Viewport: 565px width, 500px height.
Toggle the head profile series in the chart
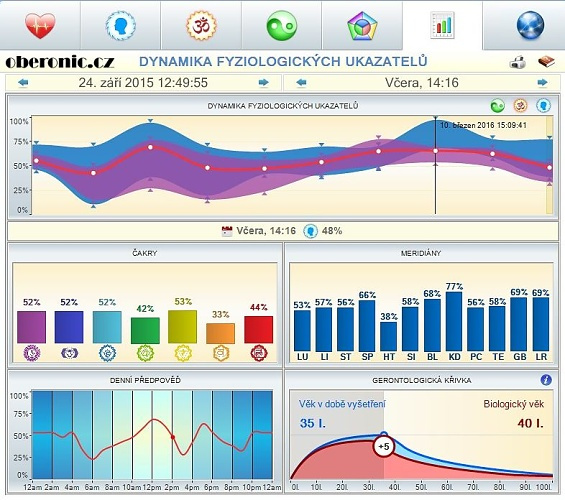(543, 106)
